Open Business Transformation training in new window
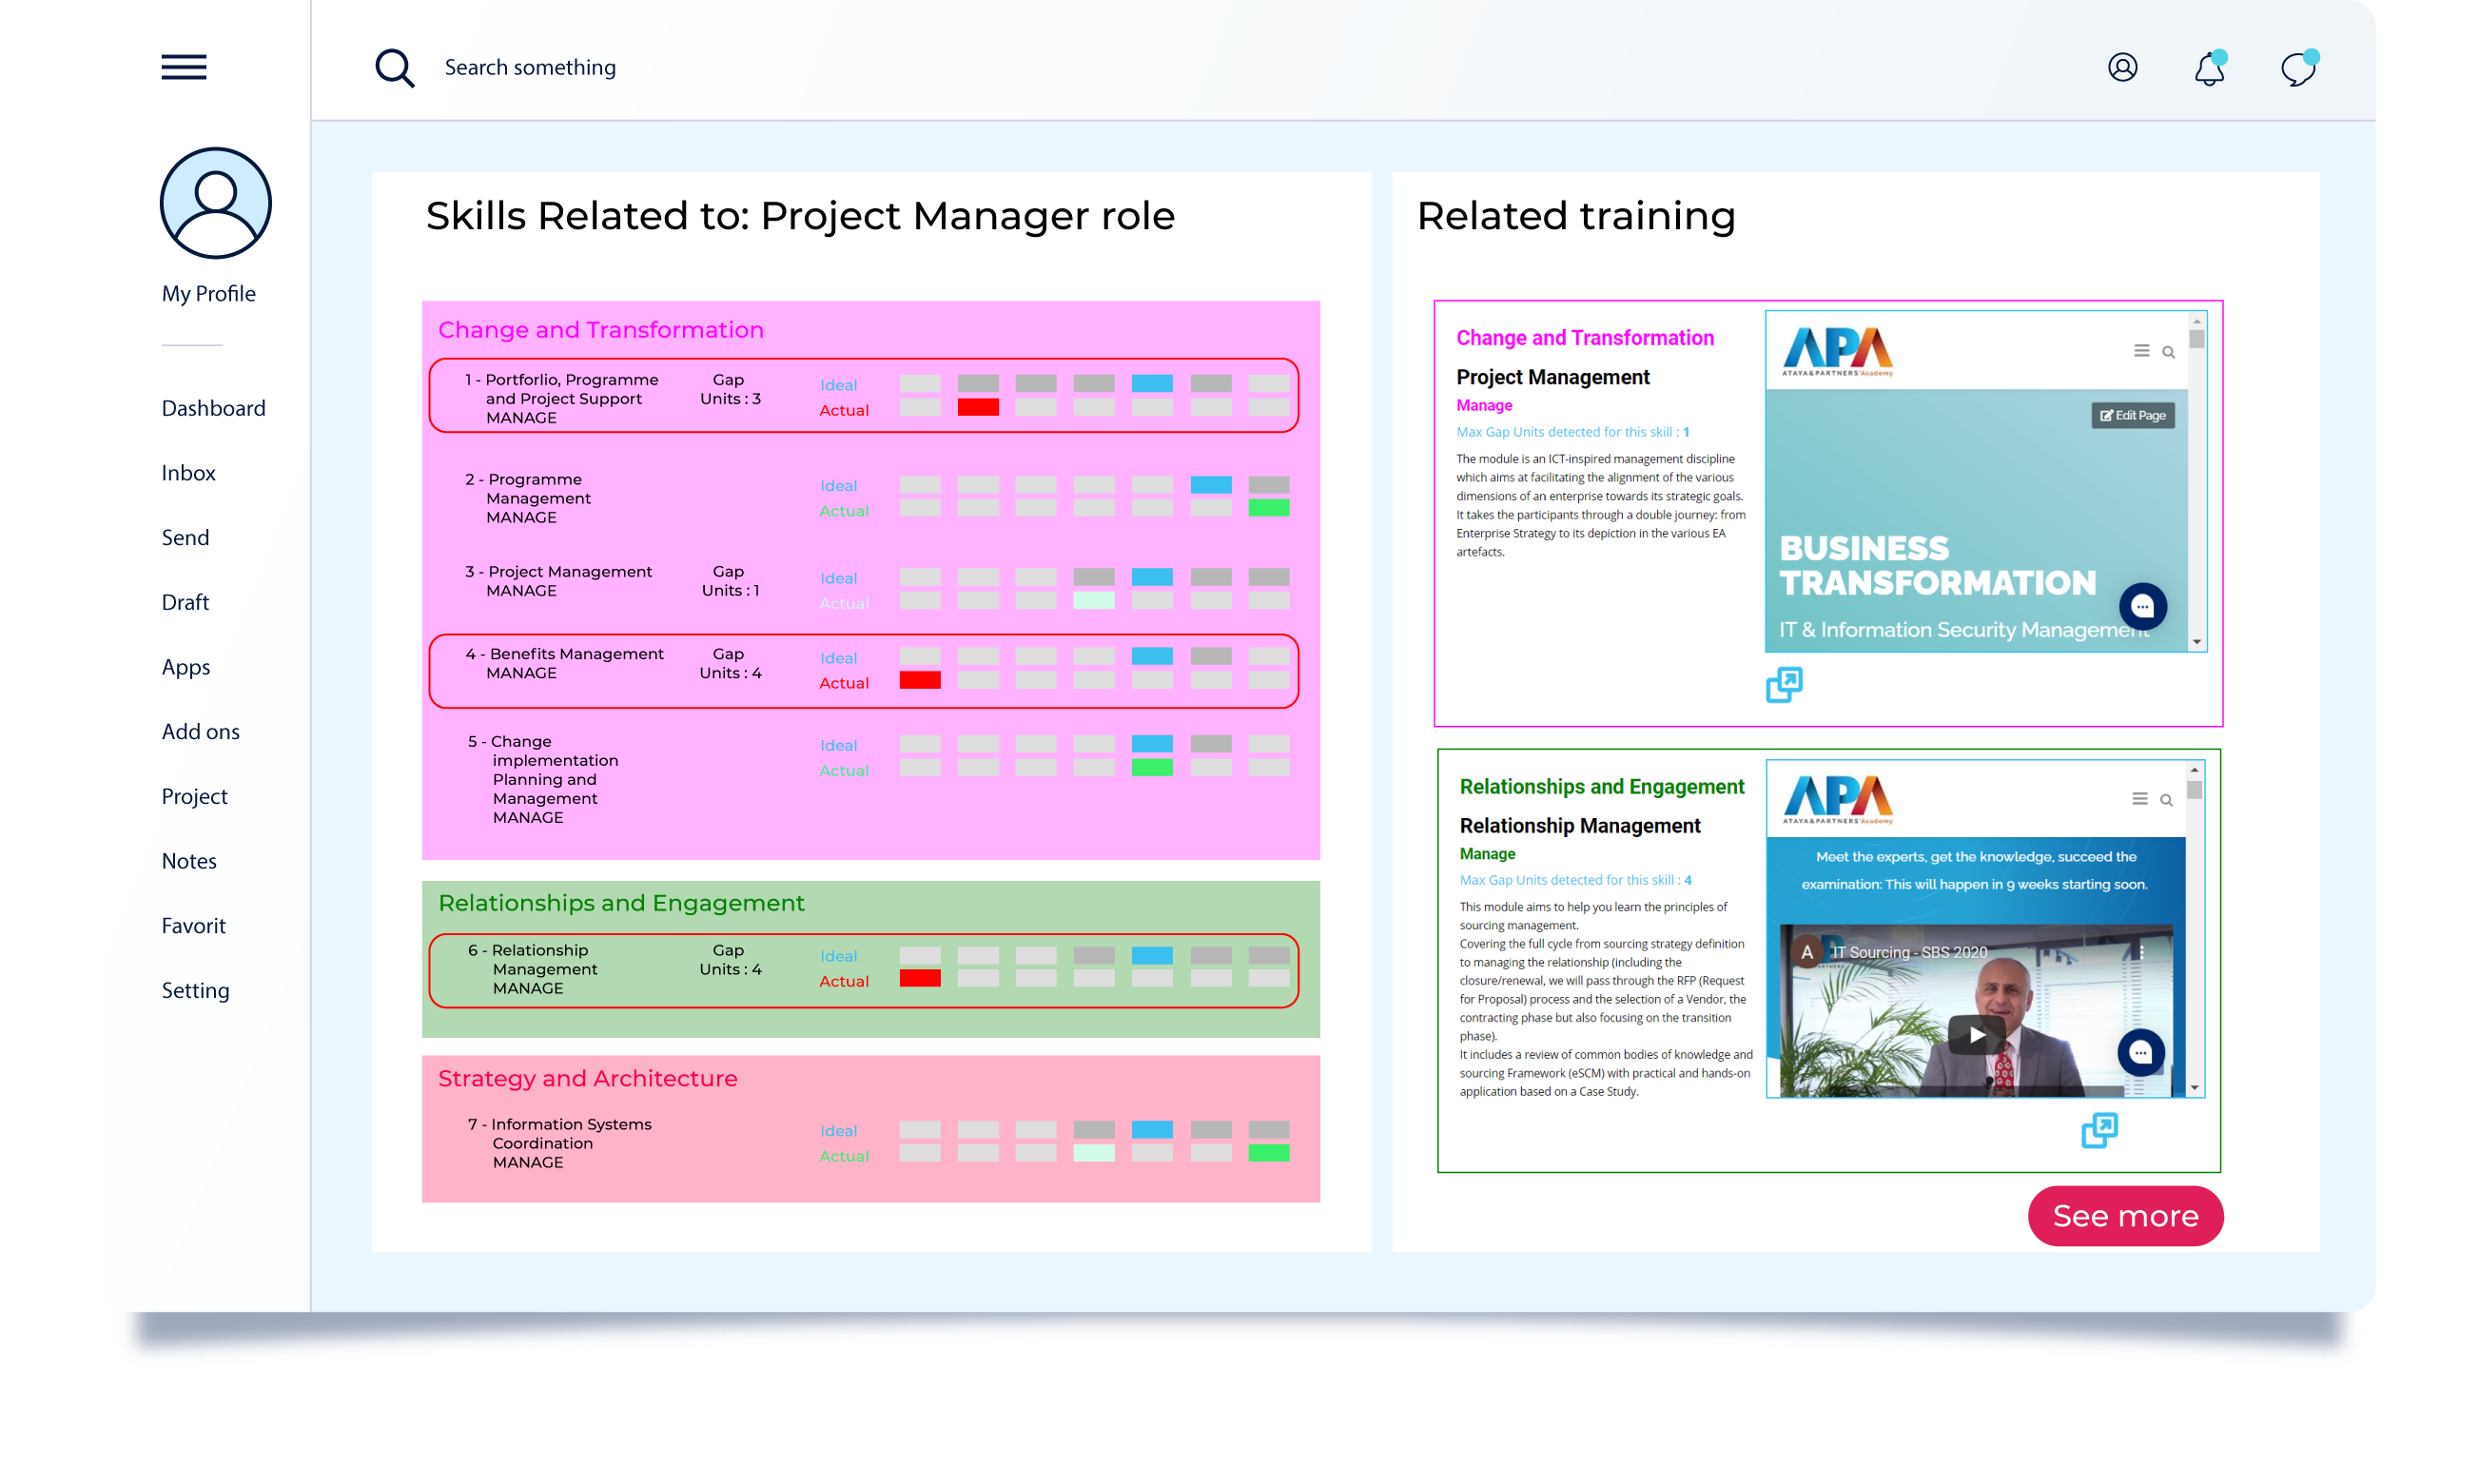Screen dimensions: 2479x1484 tap(1784, 685)
